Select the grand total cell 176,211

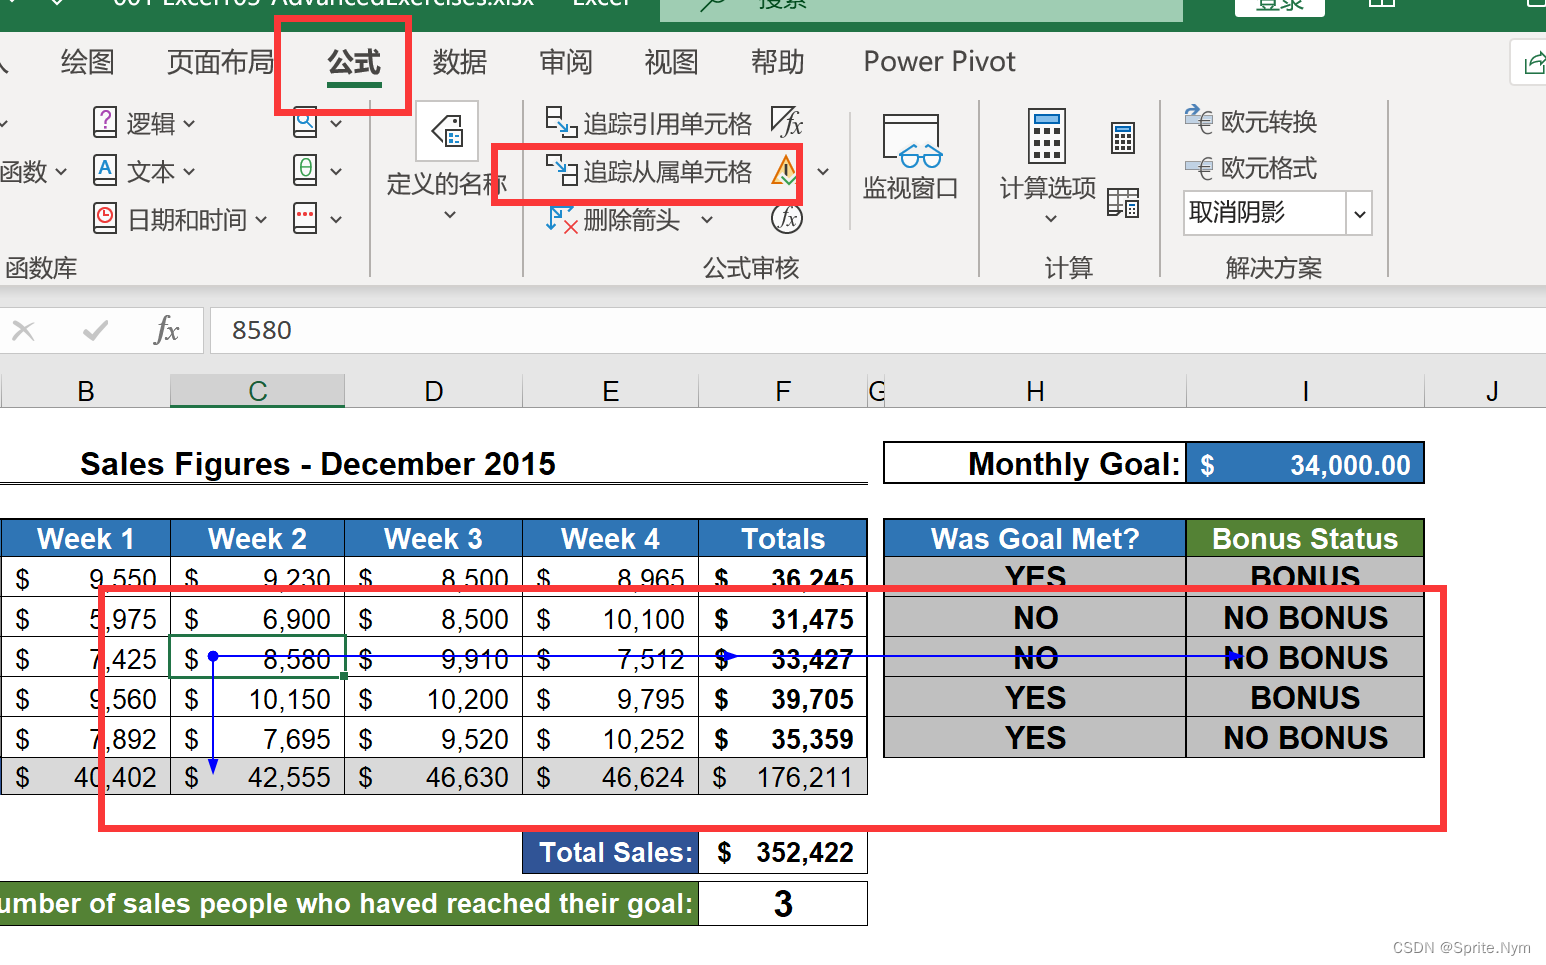click(783, 777)
